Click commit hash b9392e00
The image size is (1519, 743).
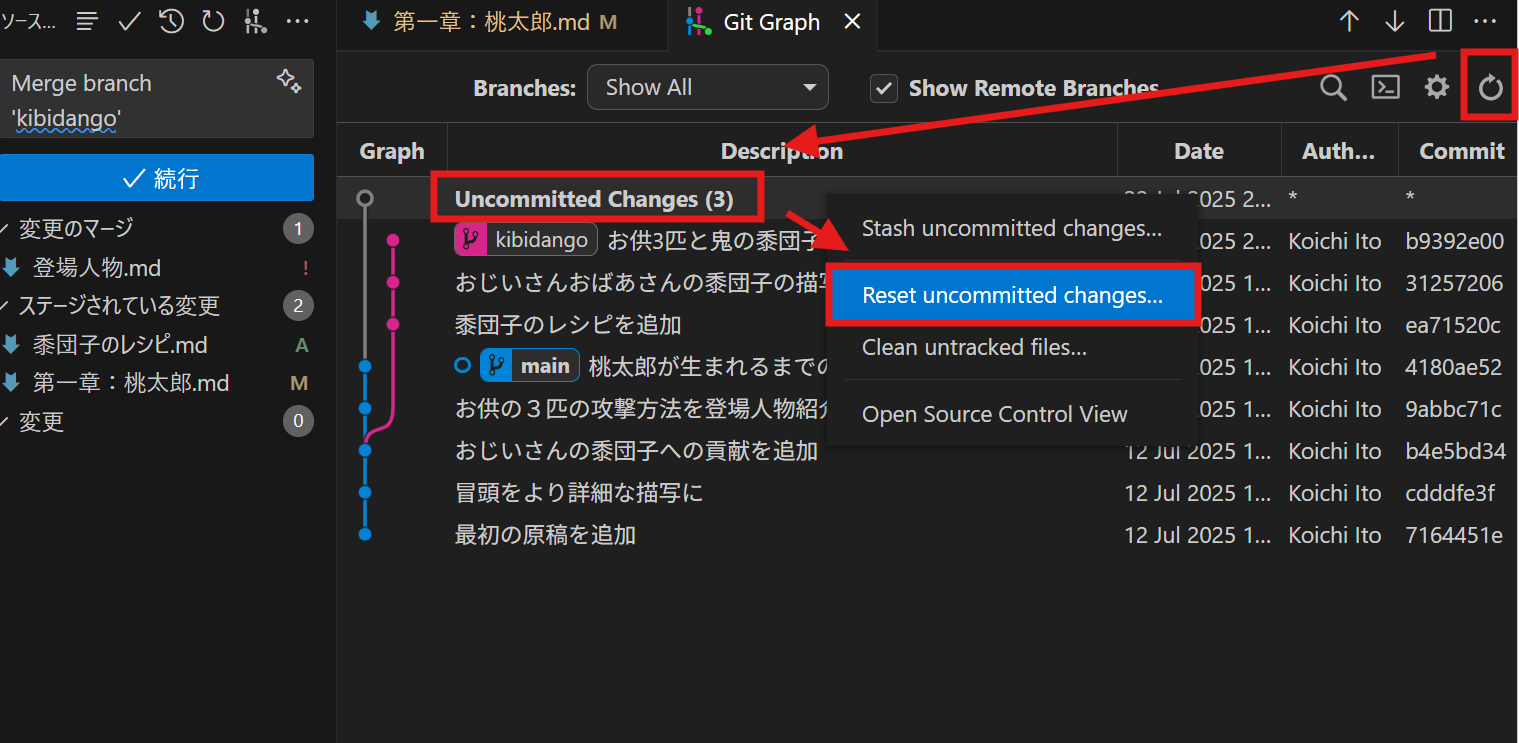(x=1454, y=241)
